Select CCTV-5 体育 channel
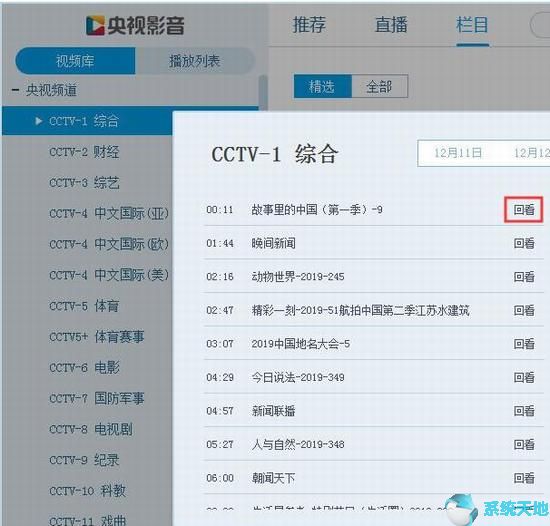 (84, 306)
